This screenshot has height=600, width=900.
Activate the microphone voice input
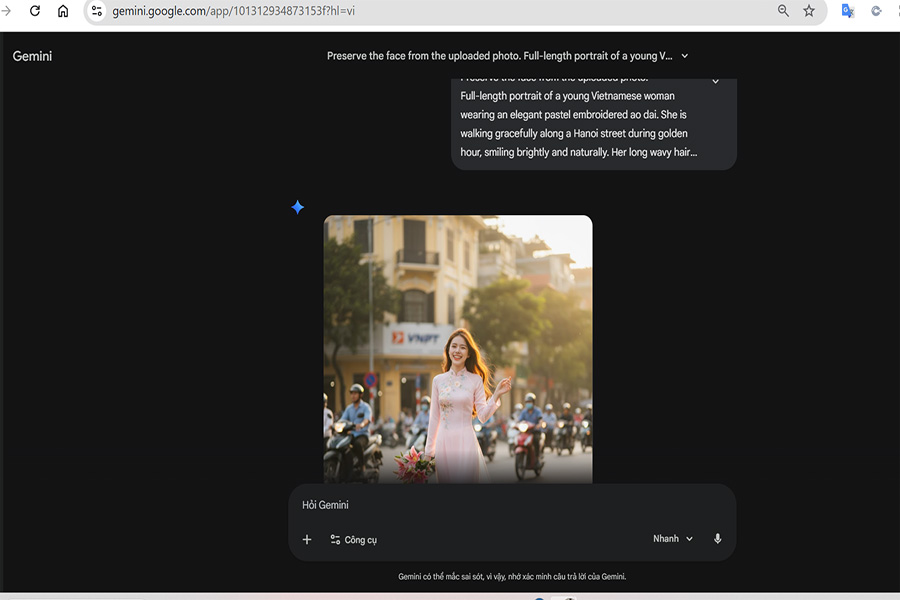coord(717,539)
